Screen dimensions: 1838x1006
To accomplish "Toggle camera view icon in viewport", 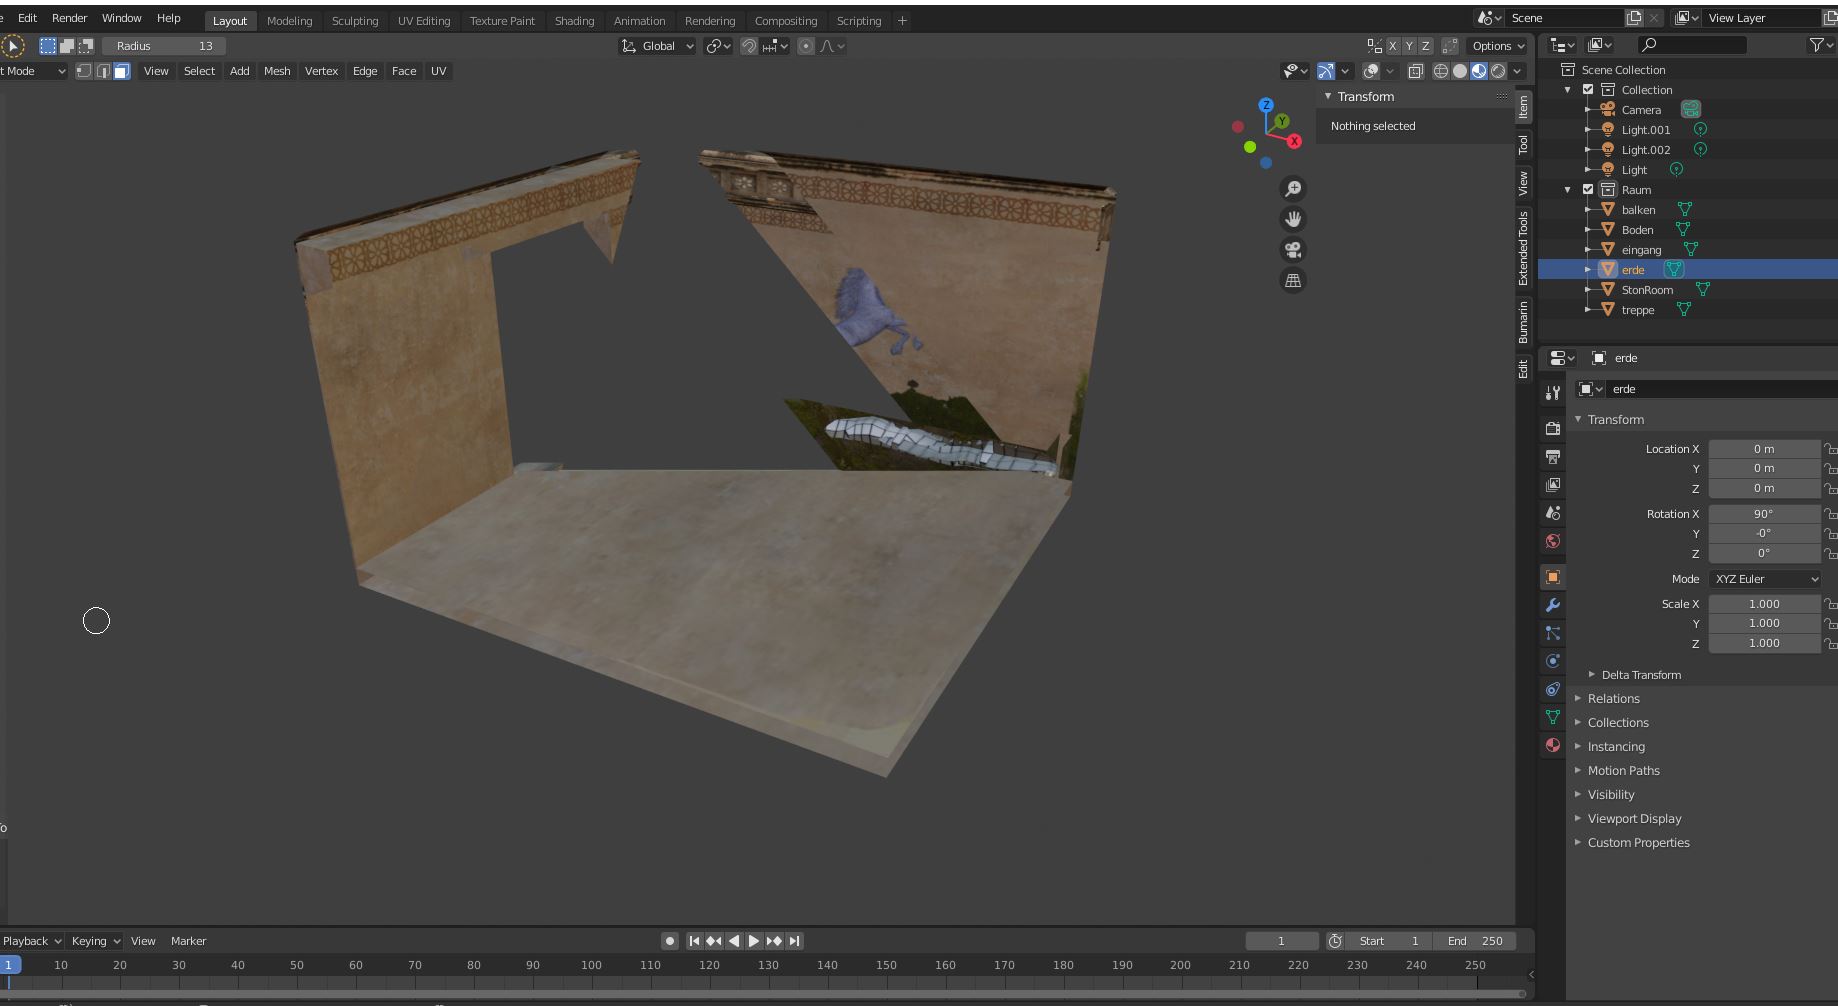I will click(x=1293, y=250).
